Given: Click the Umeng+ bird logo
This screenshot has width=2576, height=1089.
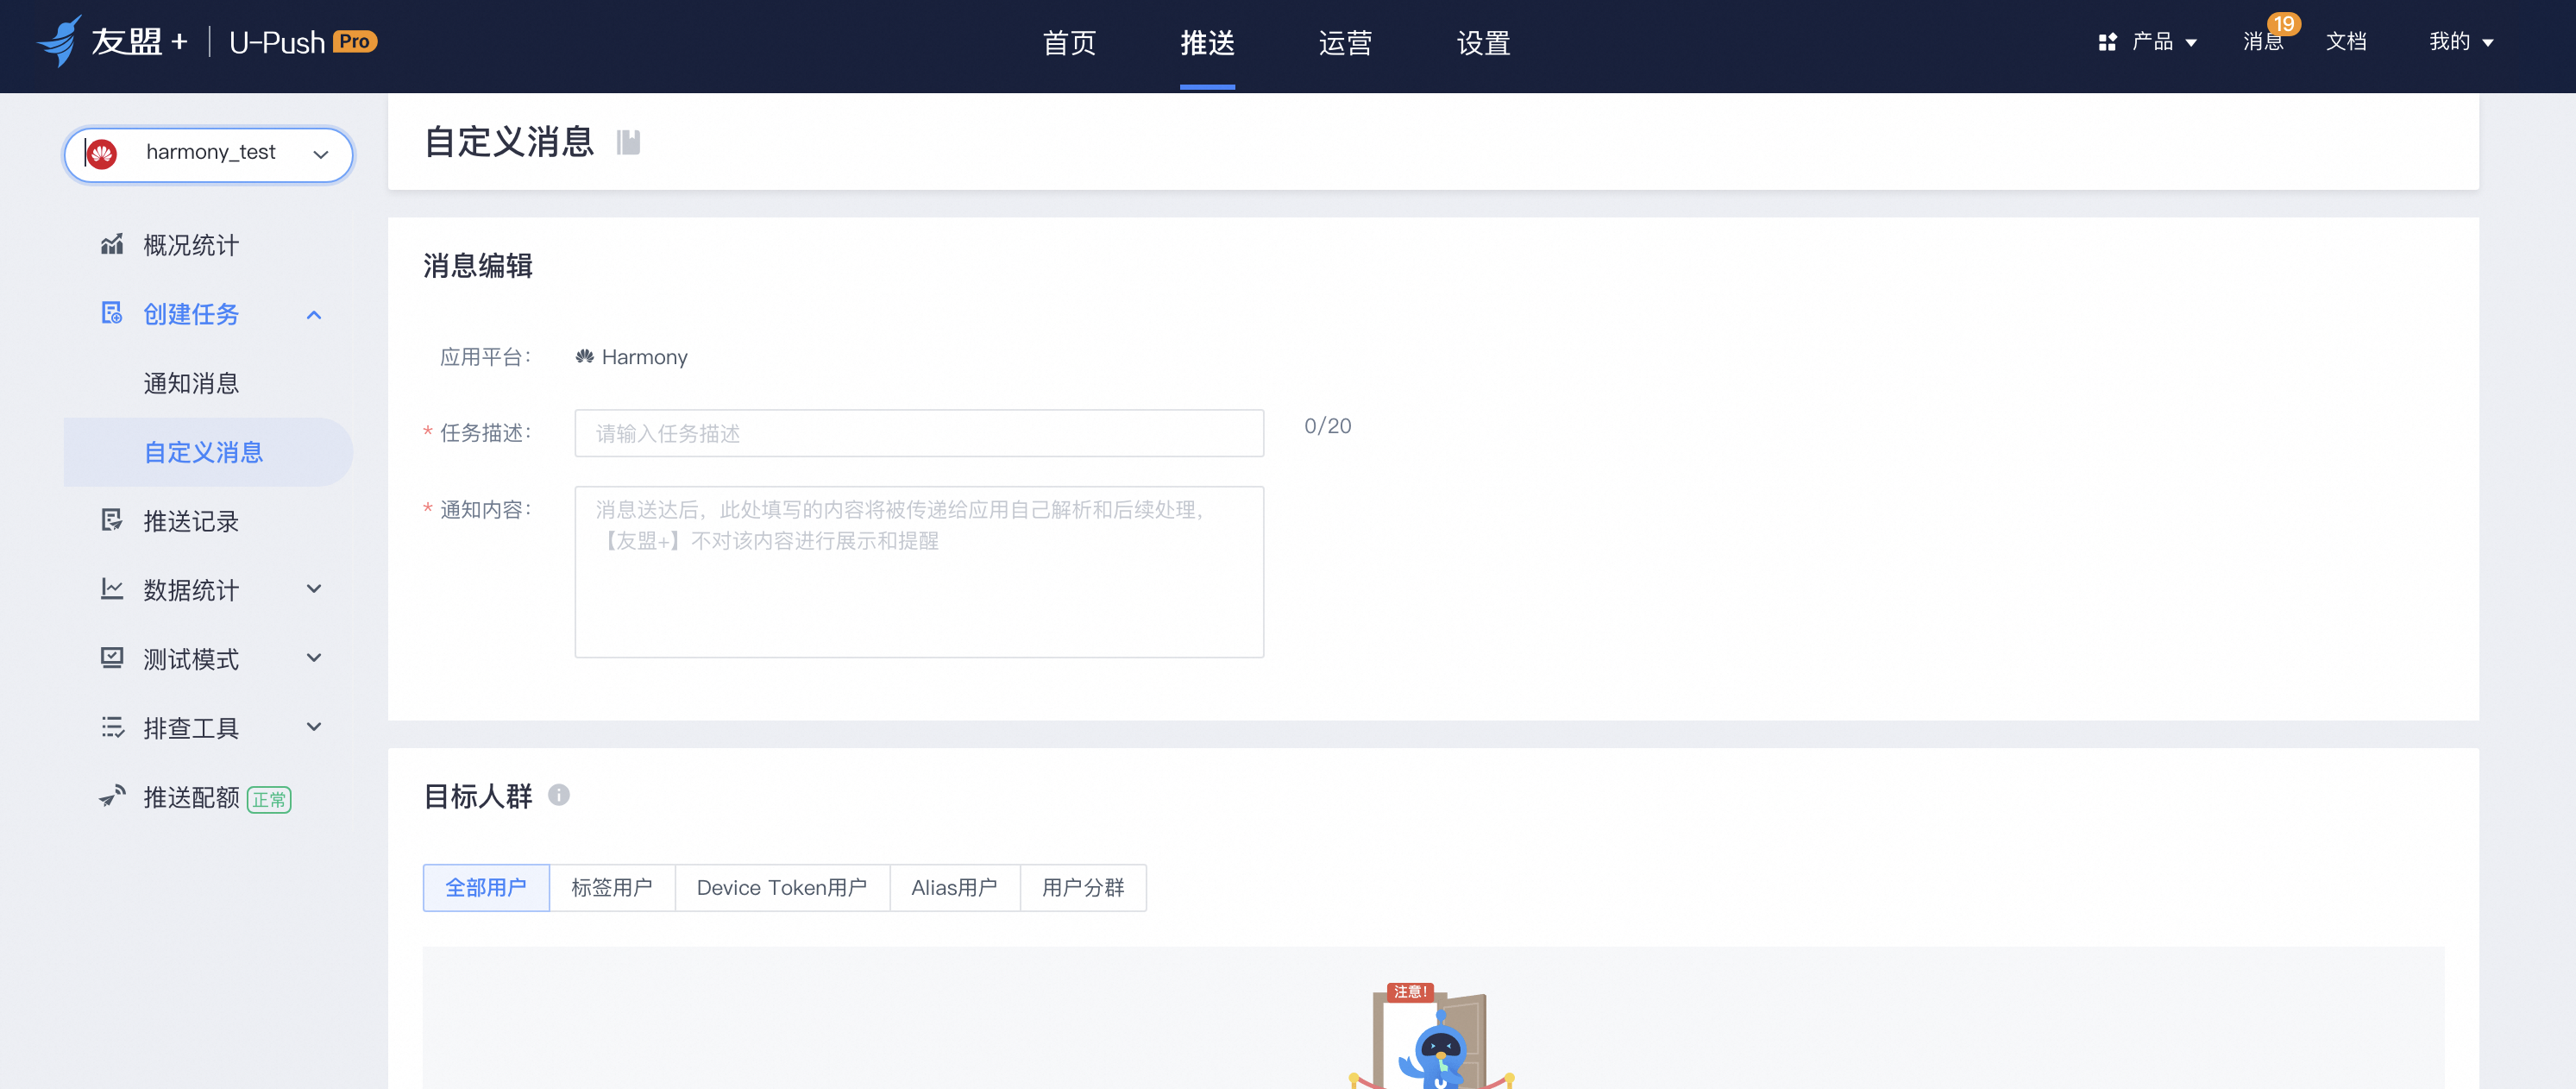Looking at the screenshot, I should 59,41.
